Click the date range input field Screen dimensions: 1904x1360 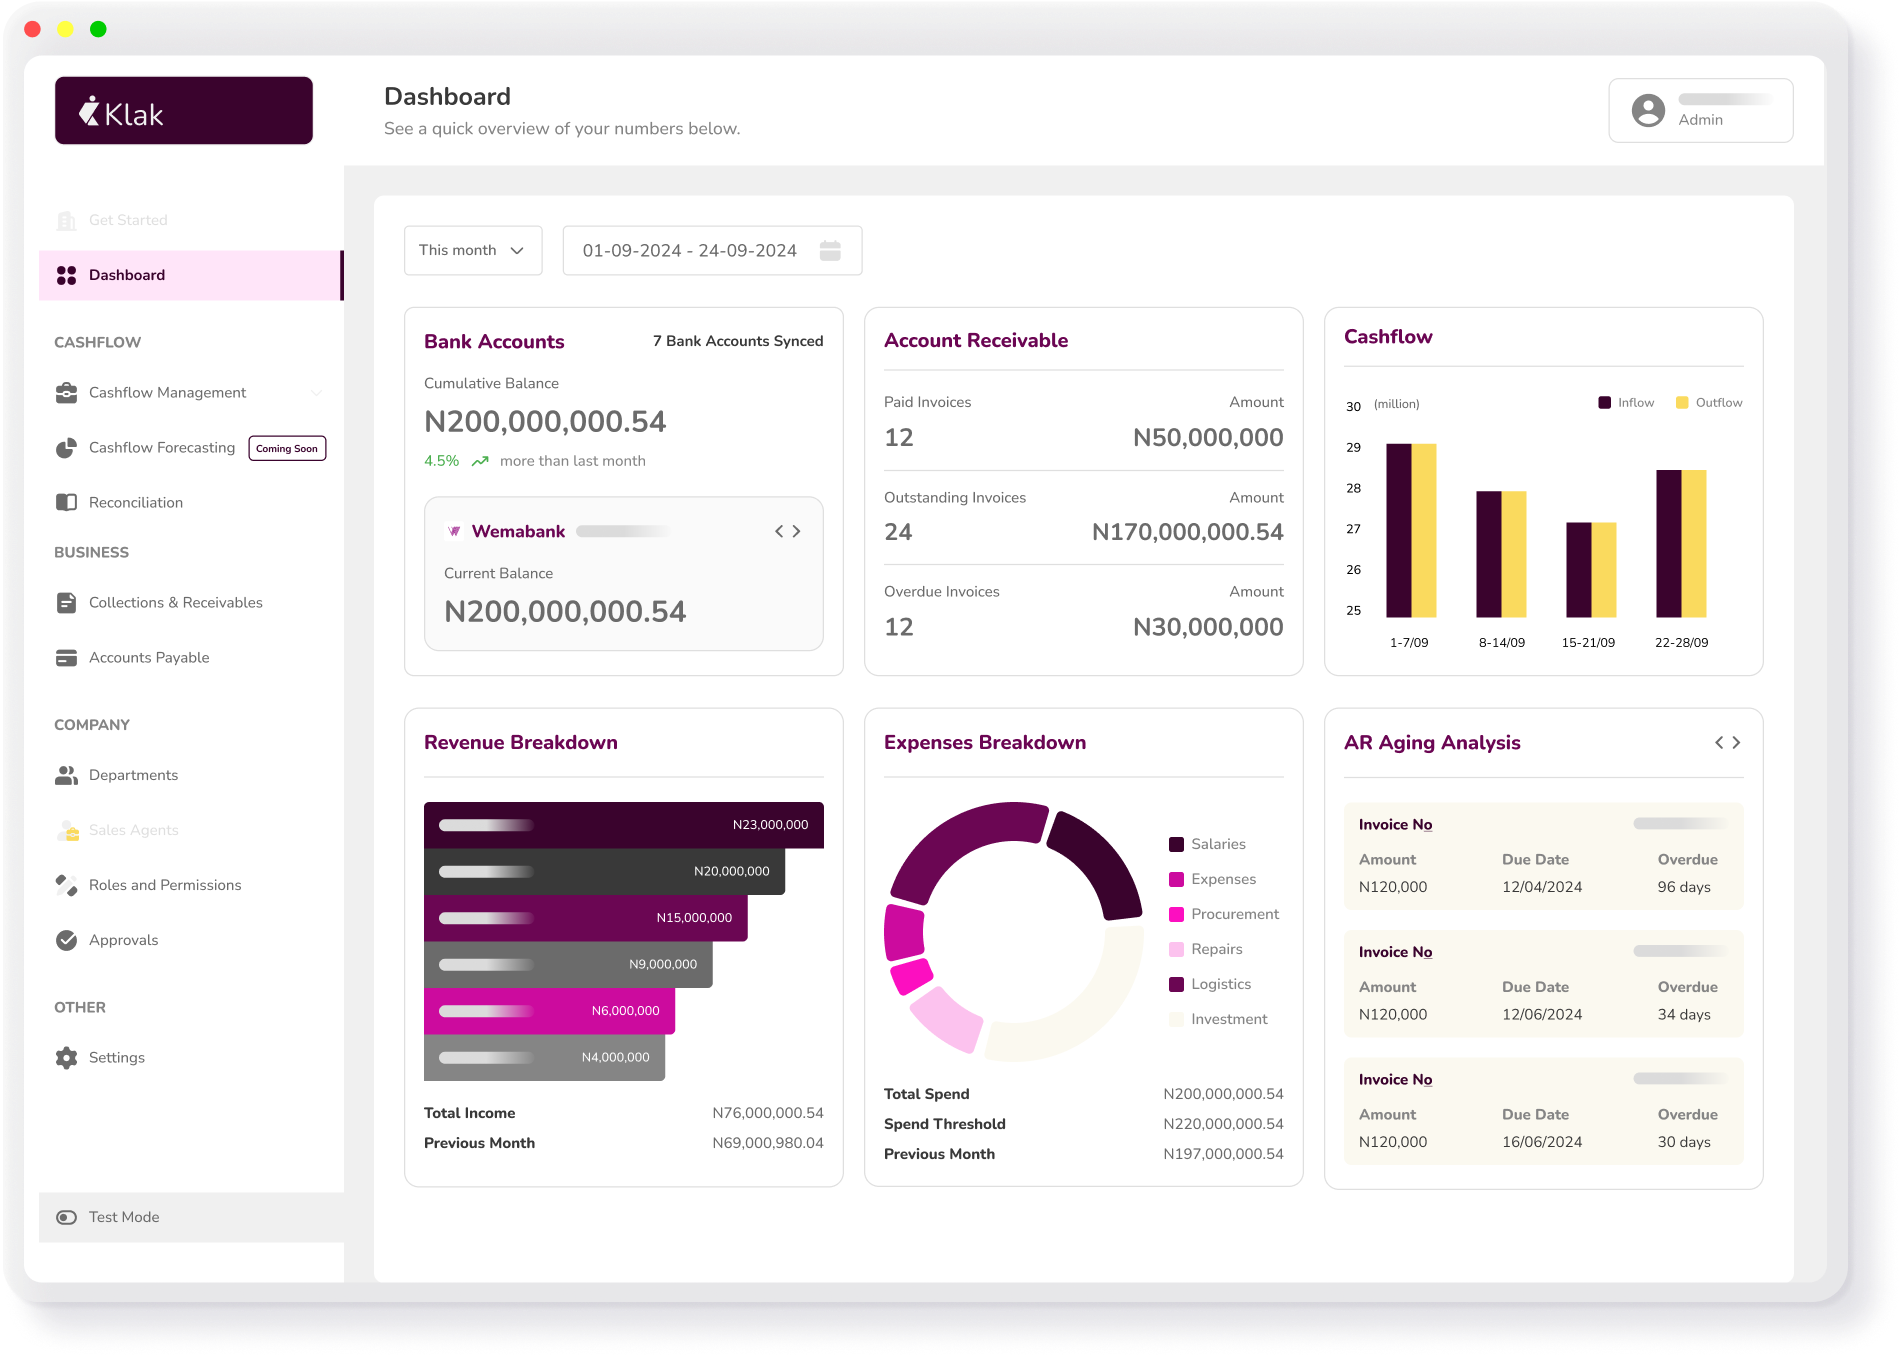690,251
